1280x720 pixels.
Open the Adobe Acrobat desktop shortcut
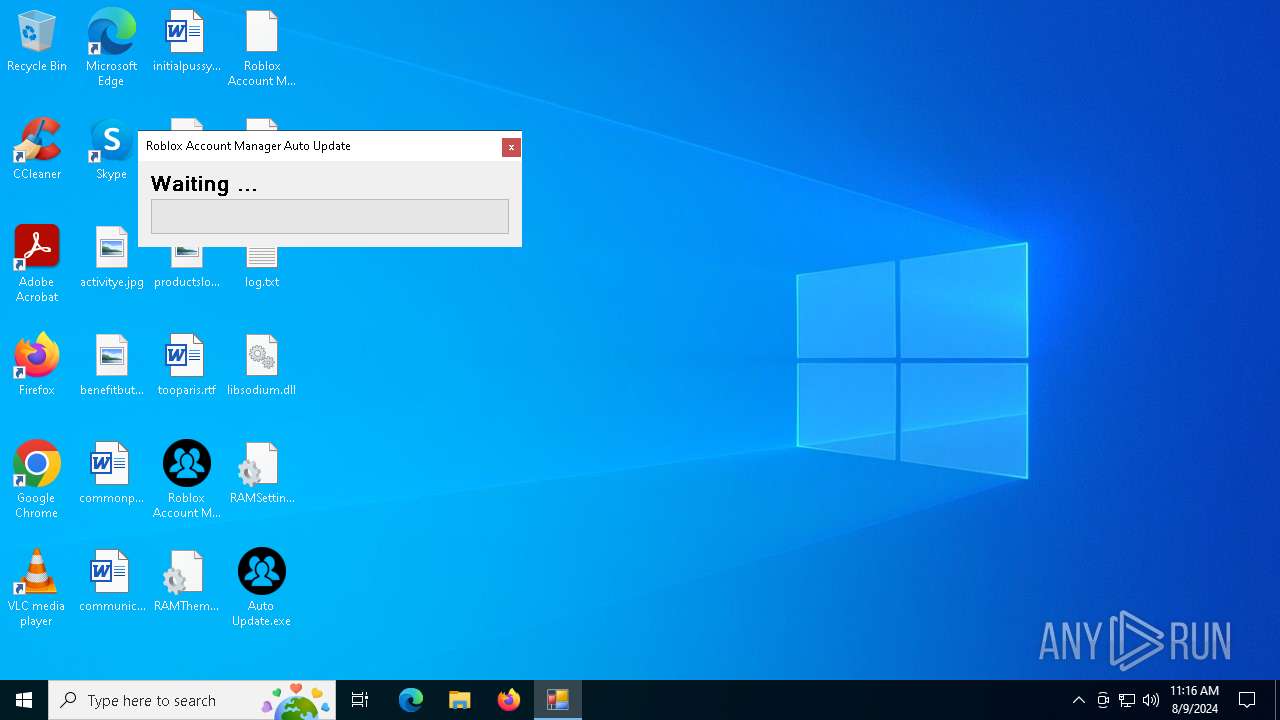click(x=37, y=264)
